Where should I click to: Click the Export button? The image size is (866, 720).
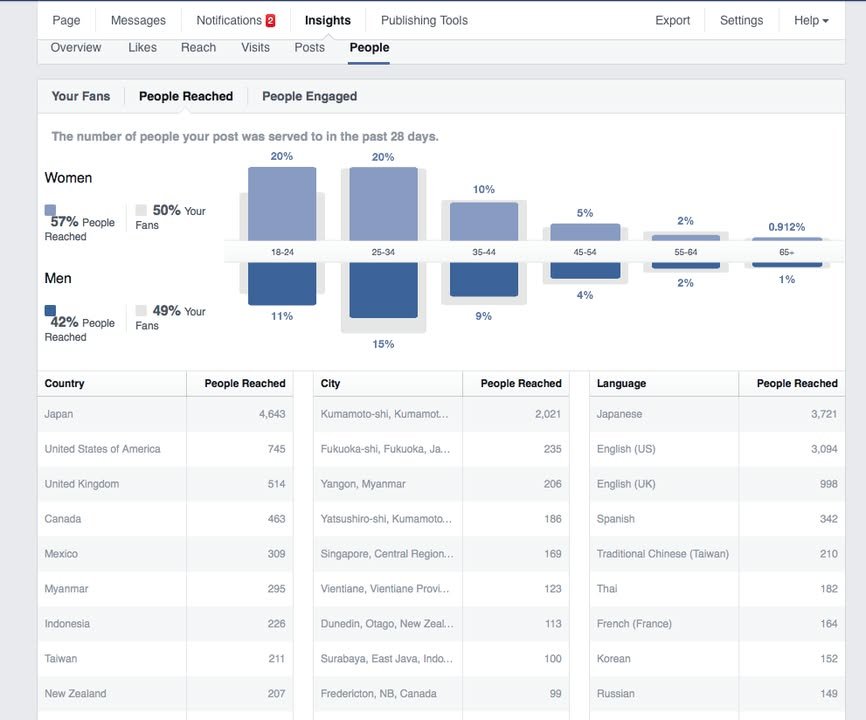(x=672, y=20)
